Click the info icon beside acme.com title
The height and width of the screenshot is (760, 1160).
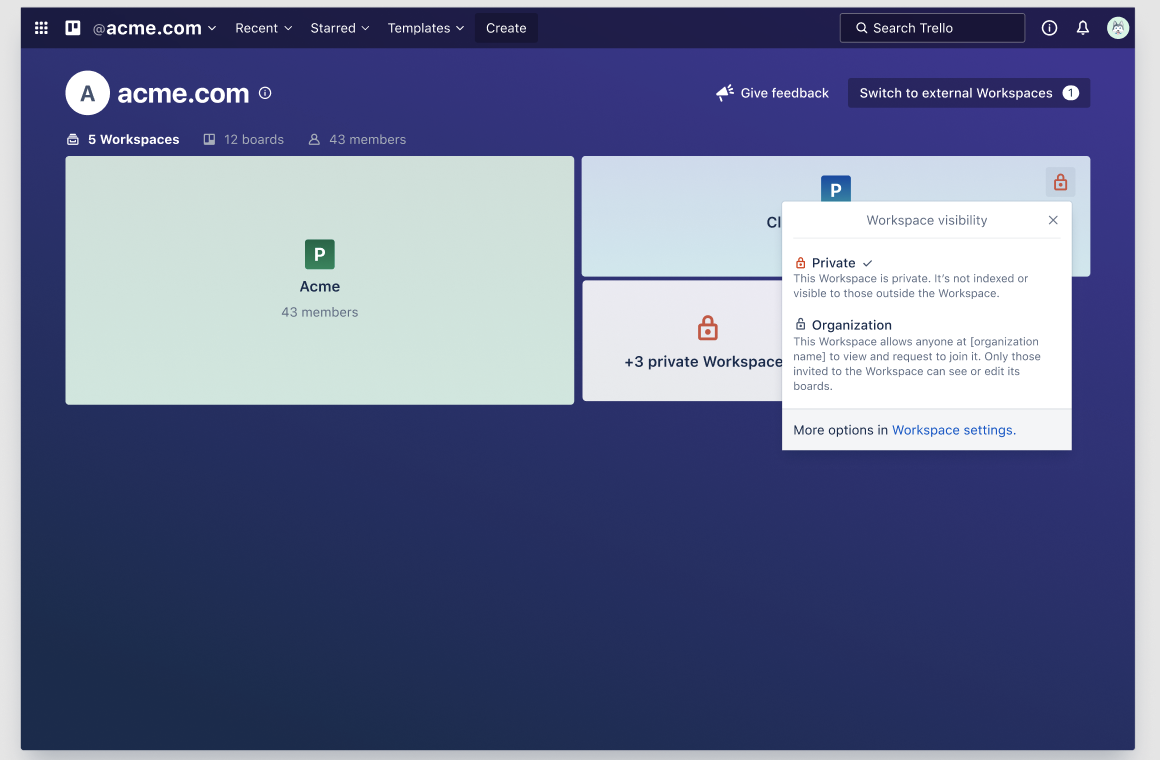click(x=265, y=93)
